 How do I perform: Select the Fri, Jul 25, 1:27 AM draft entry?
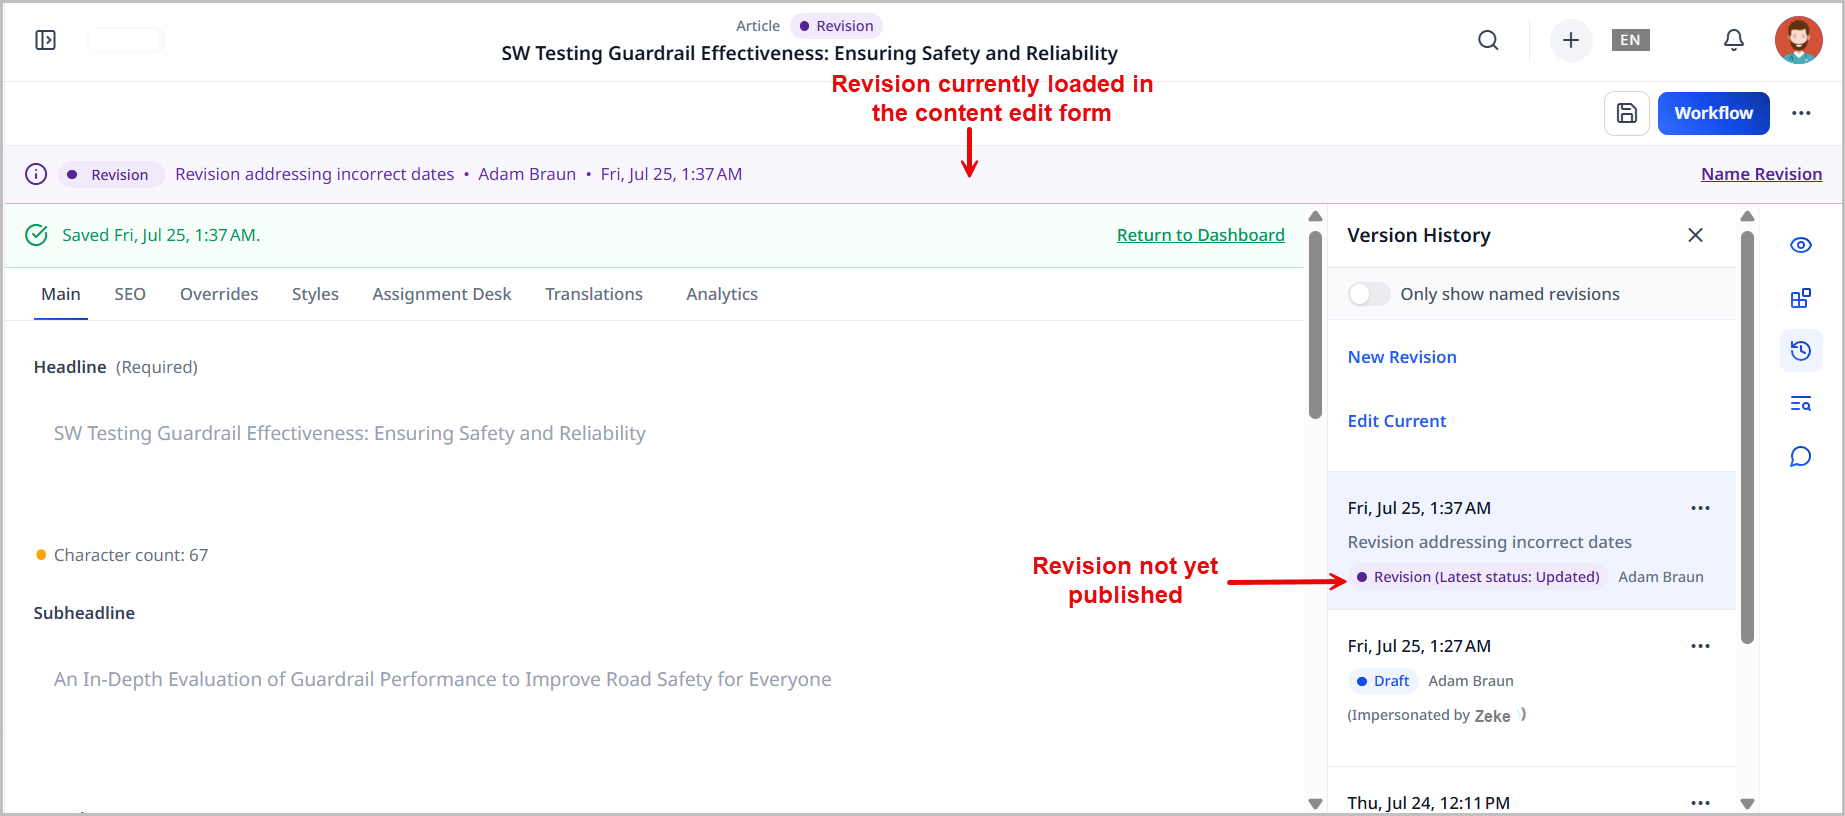(x=1532, y=688)
